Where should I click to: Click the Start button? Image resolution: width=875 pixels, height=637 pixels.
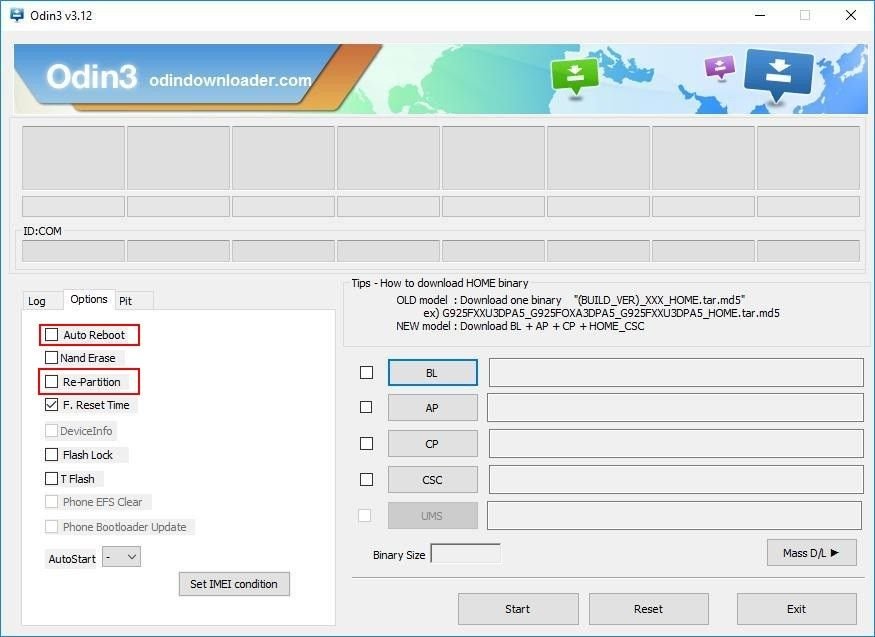point(518,609)
